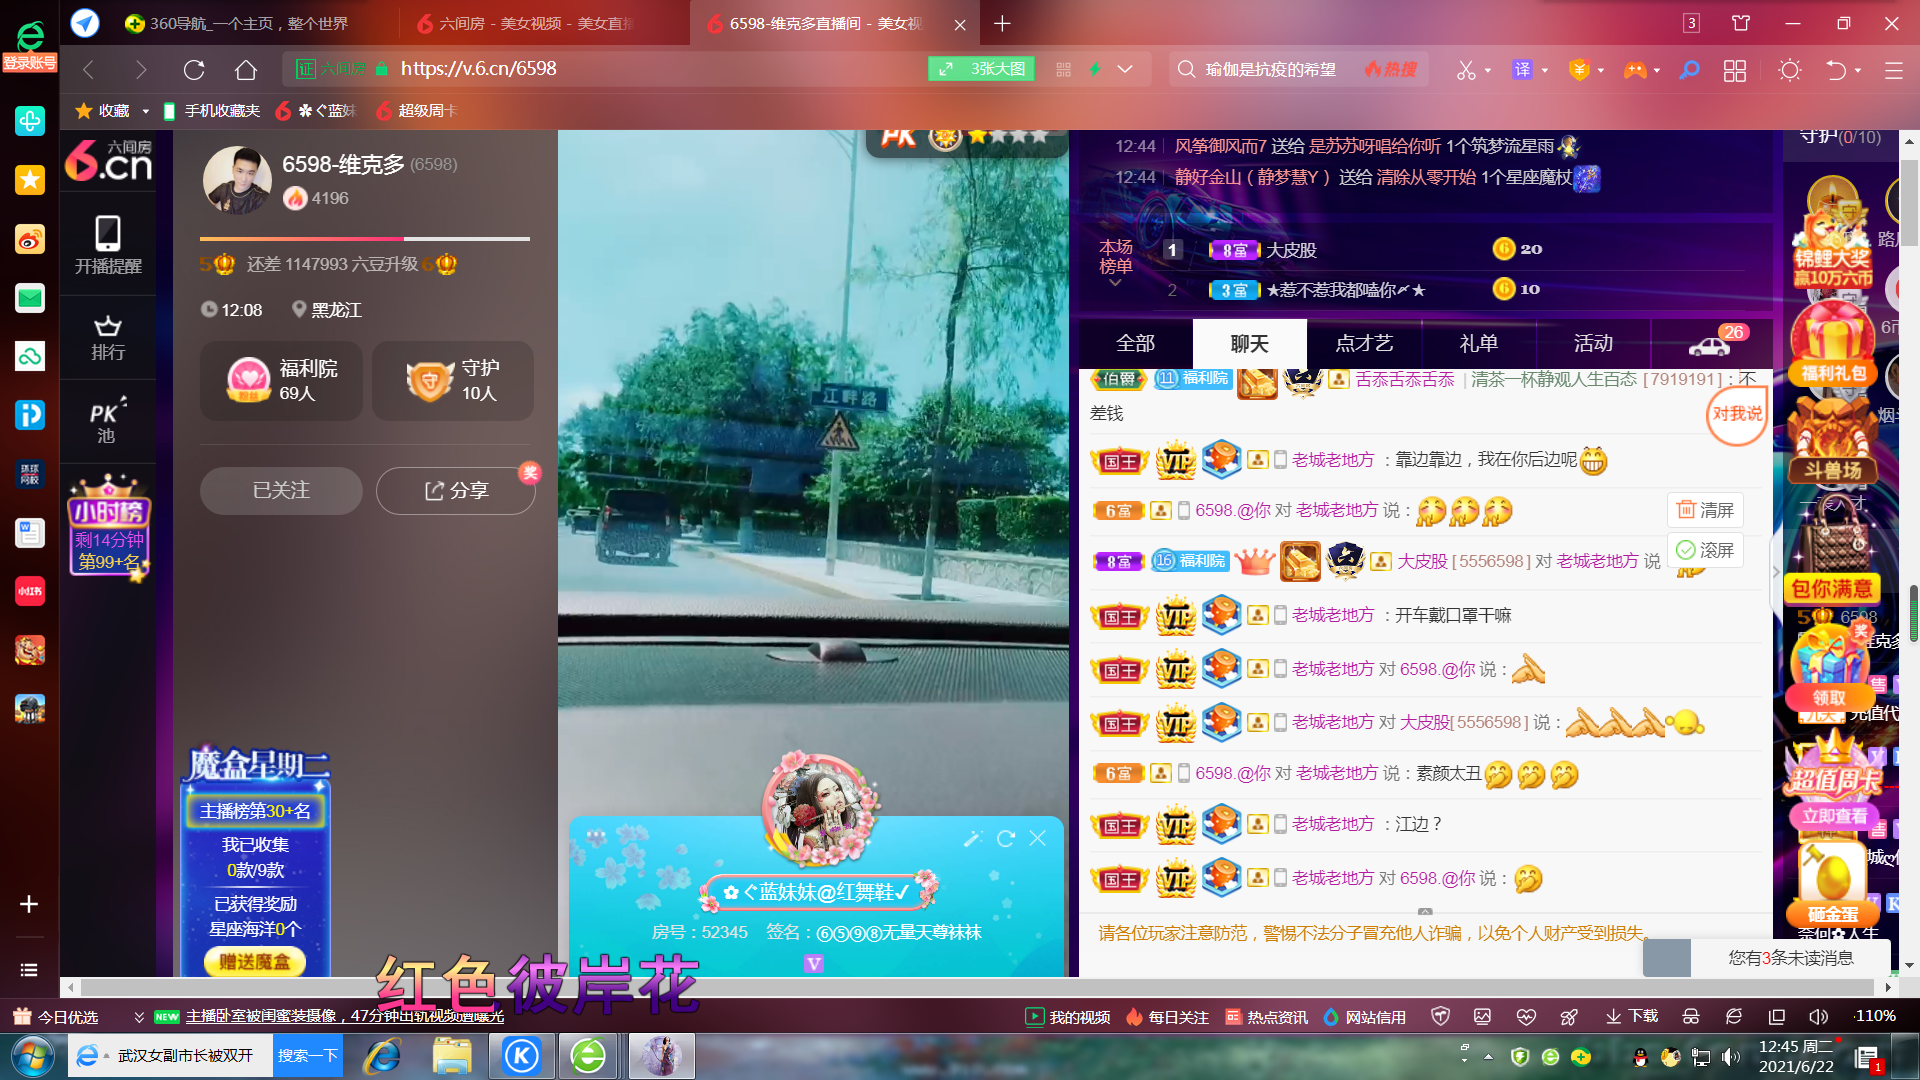The height and width of the screenshot is (1080, 1920).
Task: Click the Weibo icon in left sidebar
Action: tap(30, 239)
